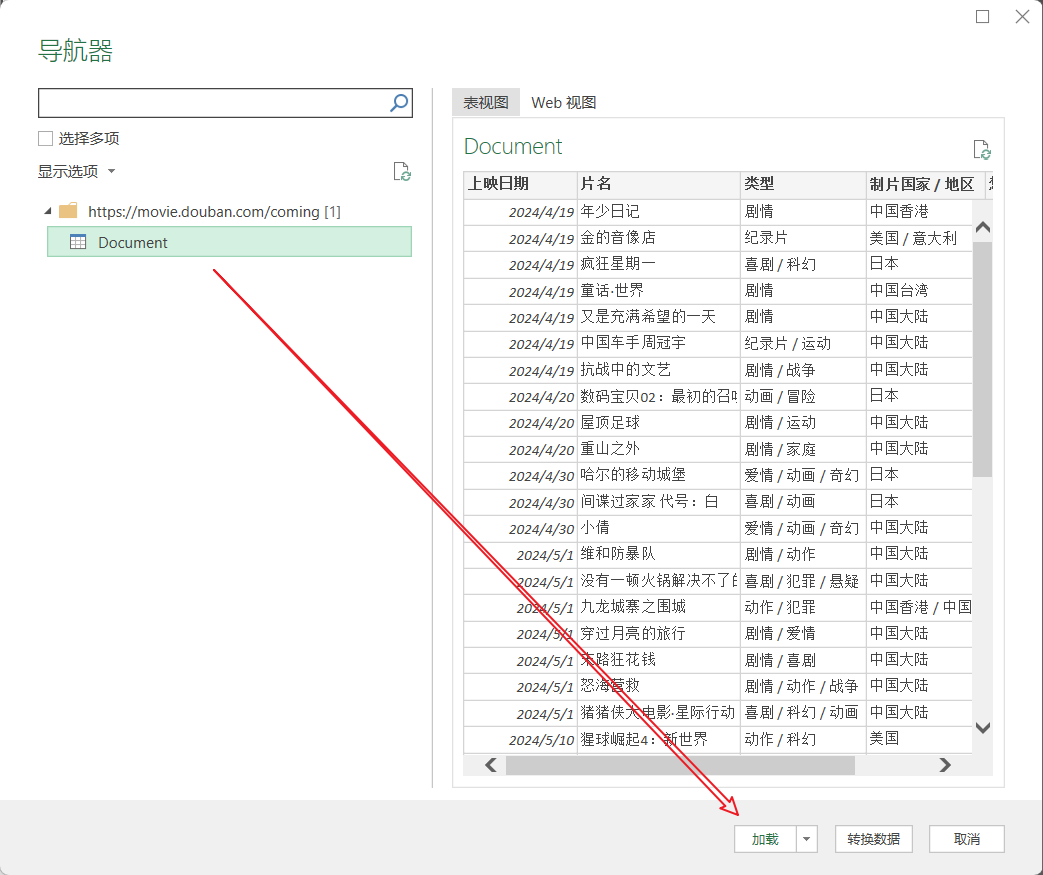The height and width of the screenshot is (875, 1043).
Task: Click the horizontal scrollbar of the preview
Action: point(680,765)
